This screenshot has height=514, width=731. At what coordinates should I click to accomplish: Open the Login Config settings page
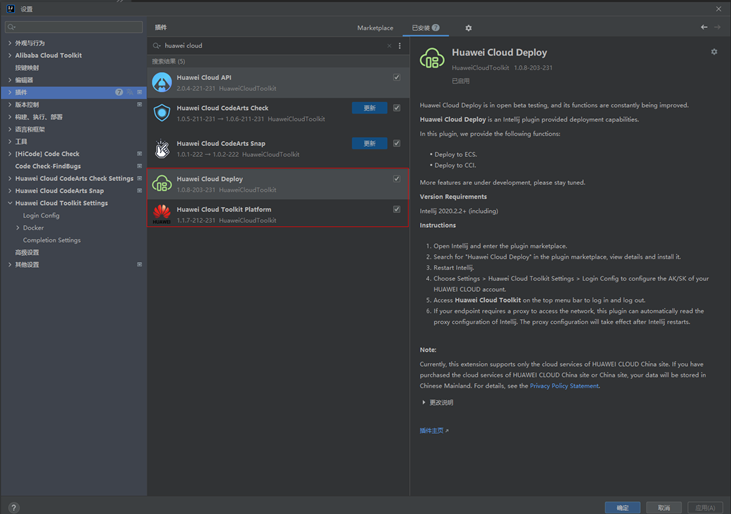click(x=41, y=215)
